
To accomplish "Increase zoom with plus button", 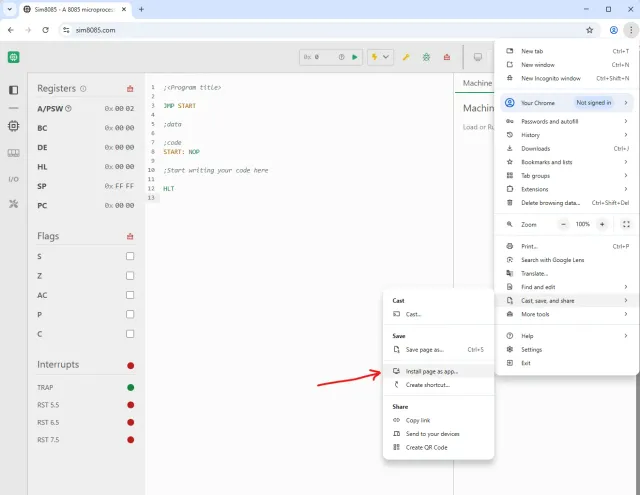I will [x=602, y=224].
